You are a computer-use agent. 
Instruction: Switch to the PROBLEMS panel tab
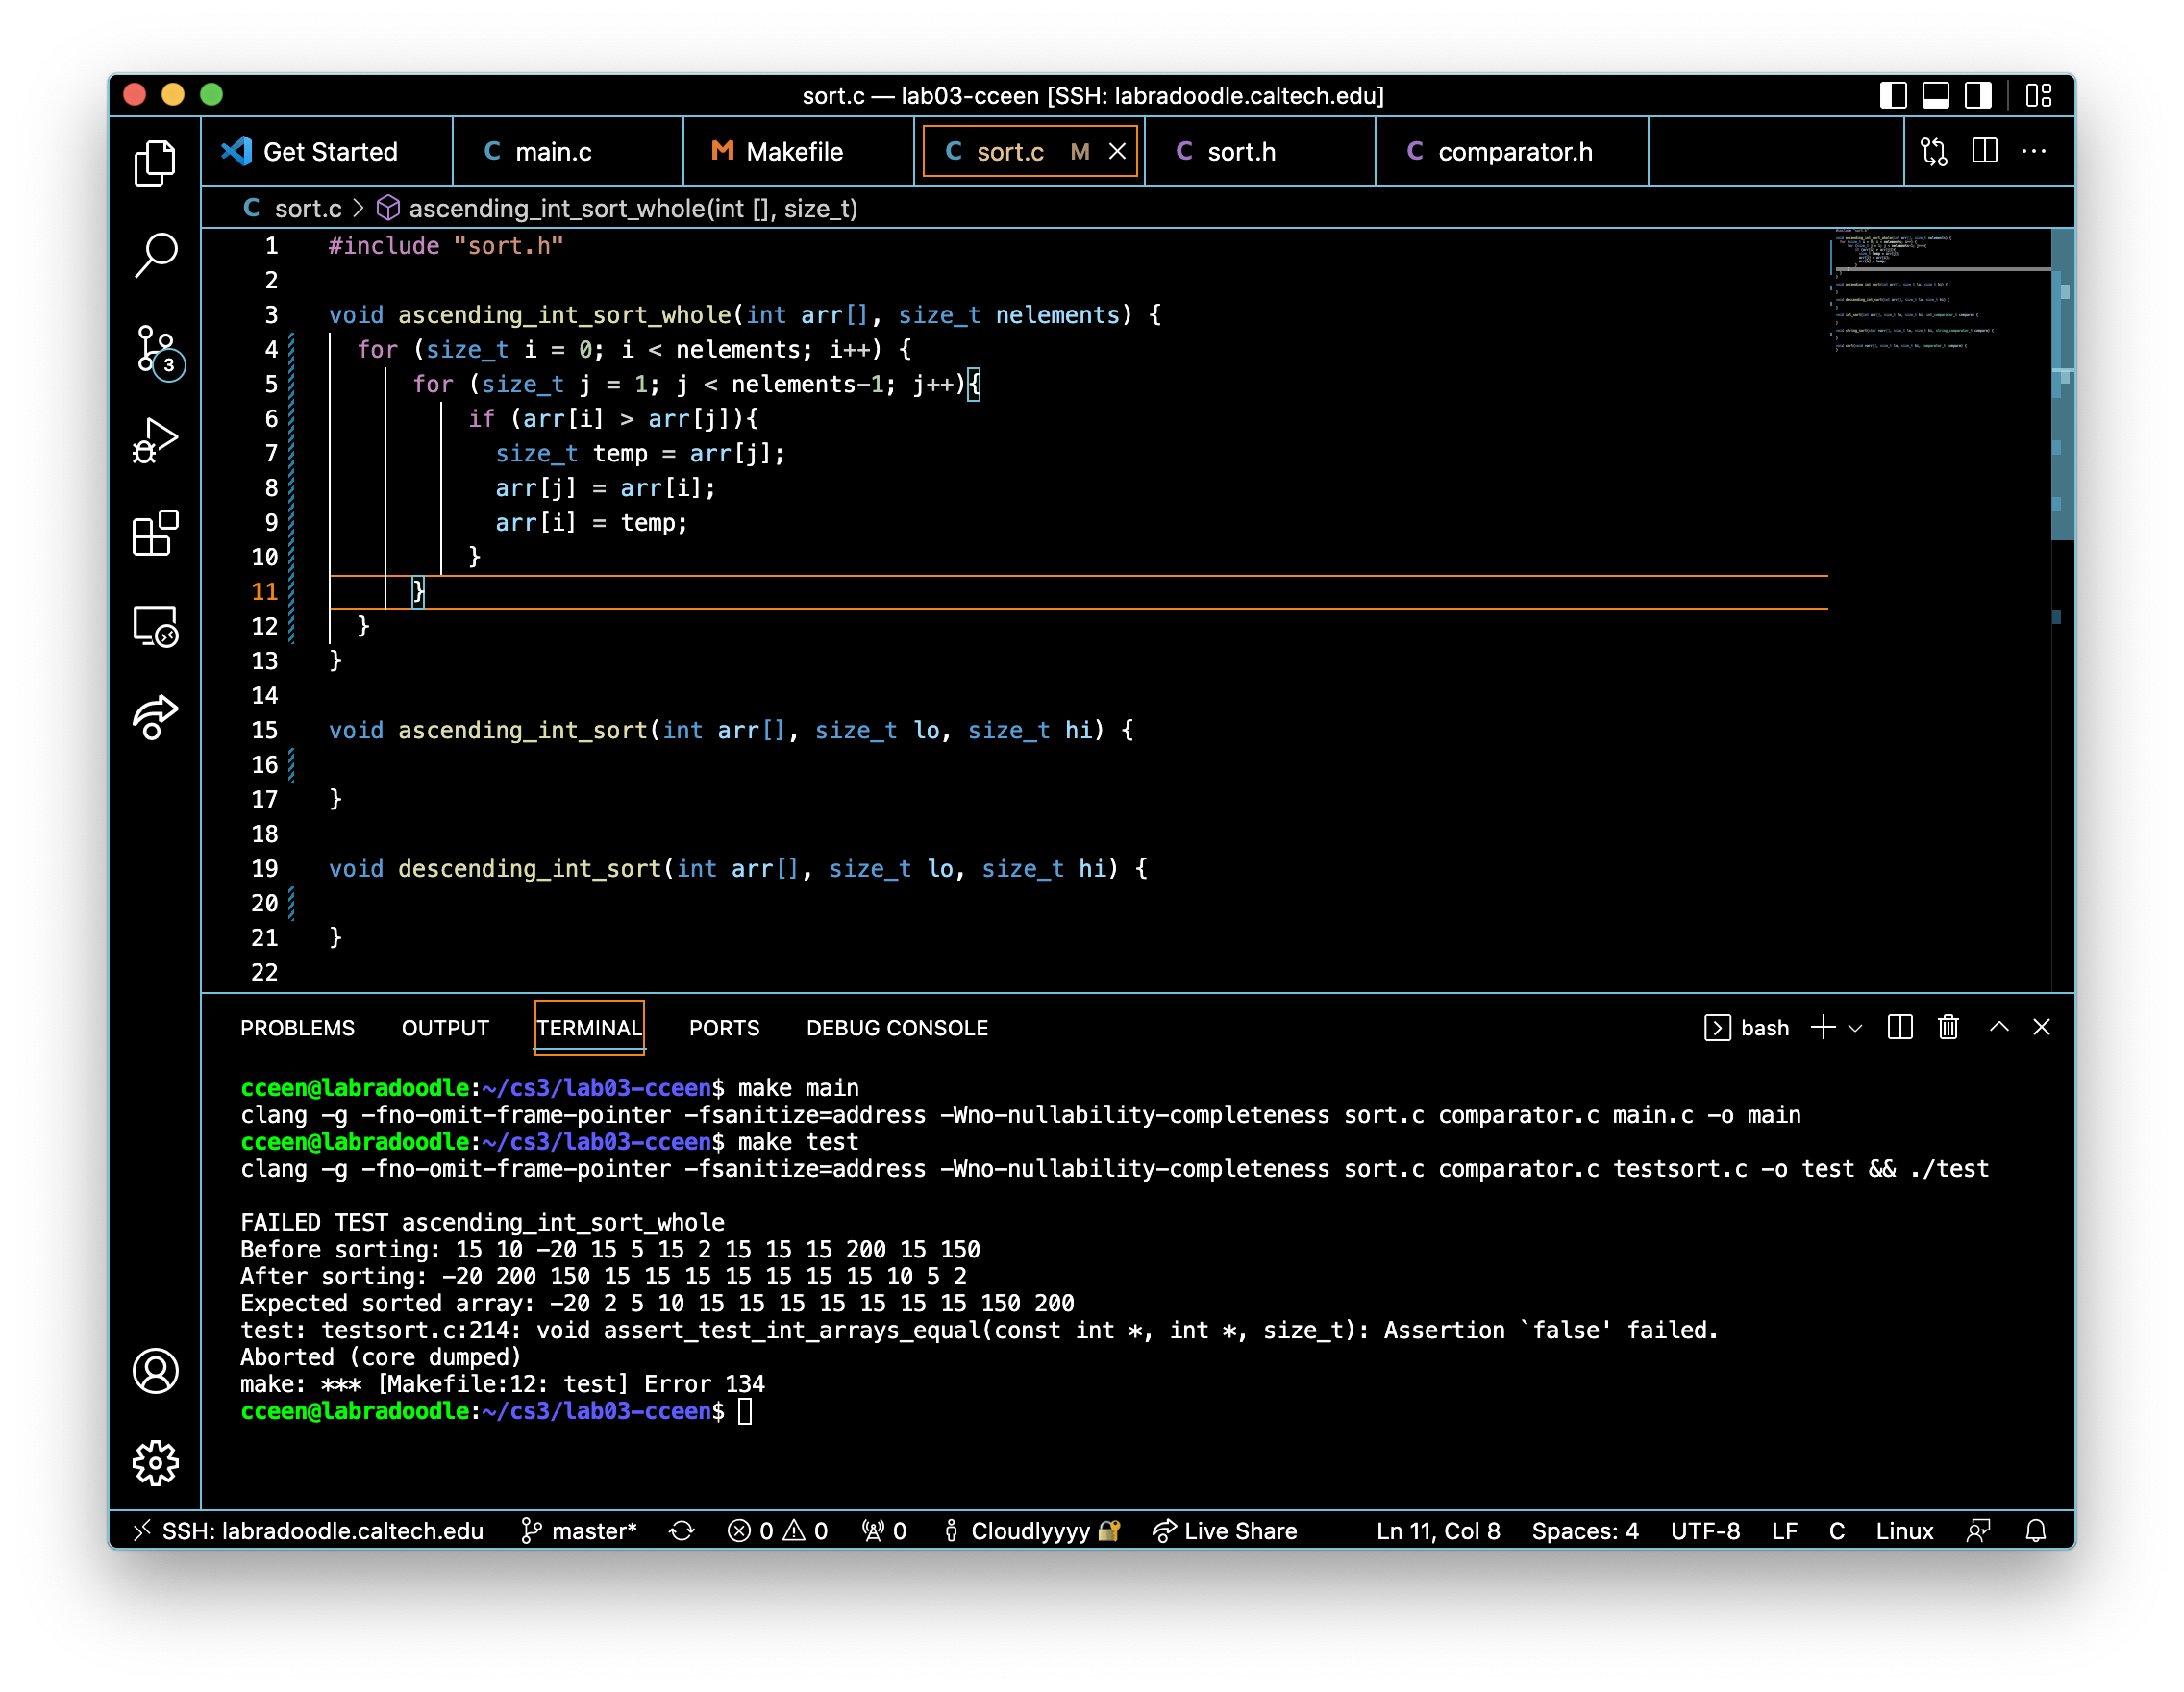coord(297,1028)
